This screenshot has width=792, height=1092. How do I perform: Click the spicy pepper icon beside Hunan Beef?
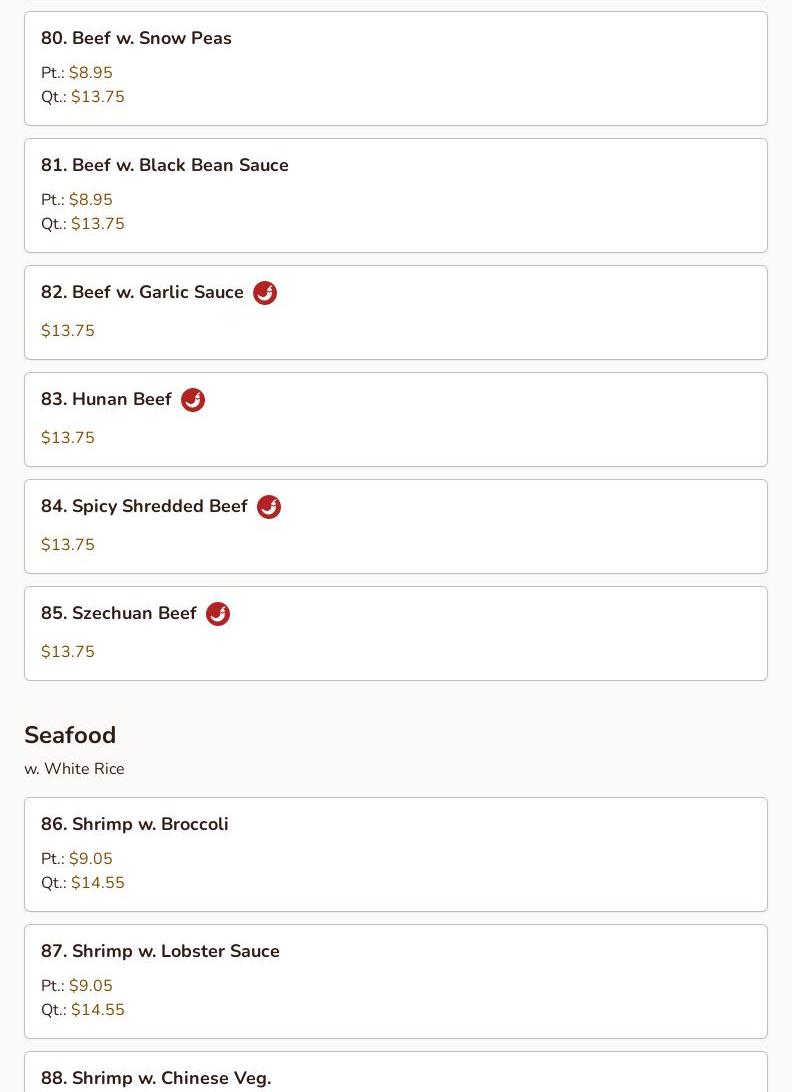(x=193, y=400)
